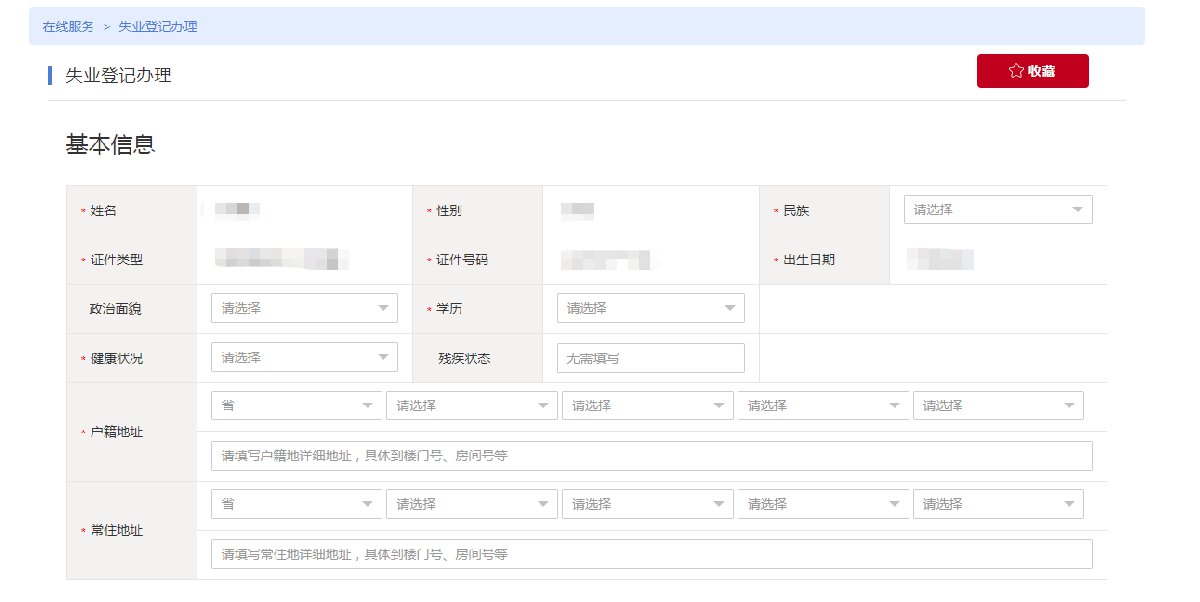Screen dimensions: 1200x602
Task: Open 户籍地址 province (省) dropdown
Action: (x=296, y=406)
